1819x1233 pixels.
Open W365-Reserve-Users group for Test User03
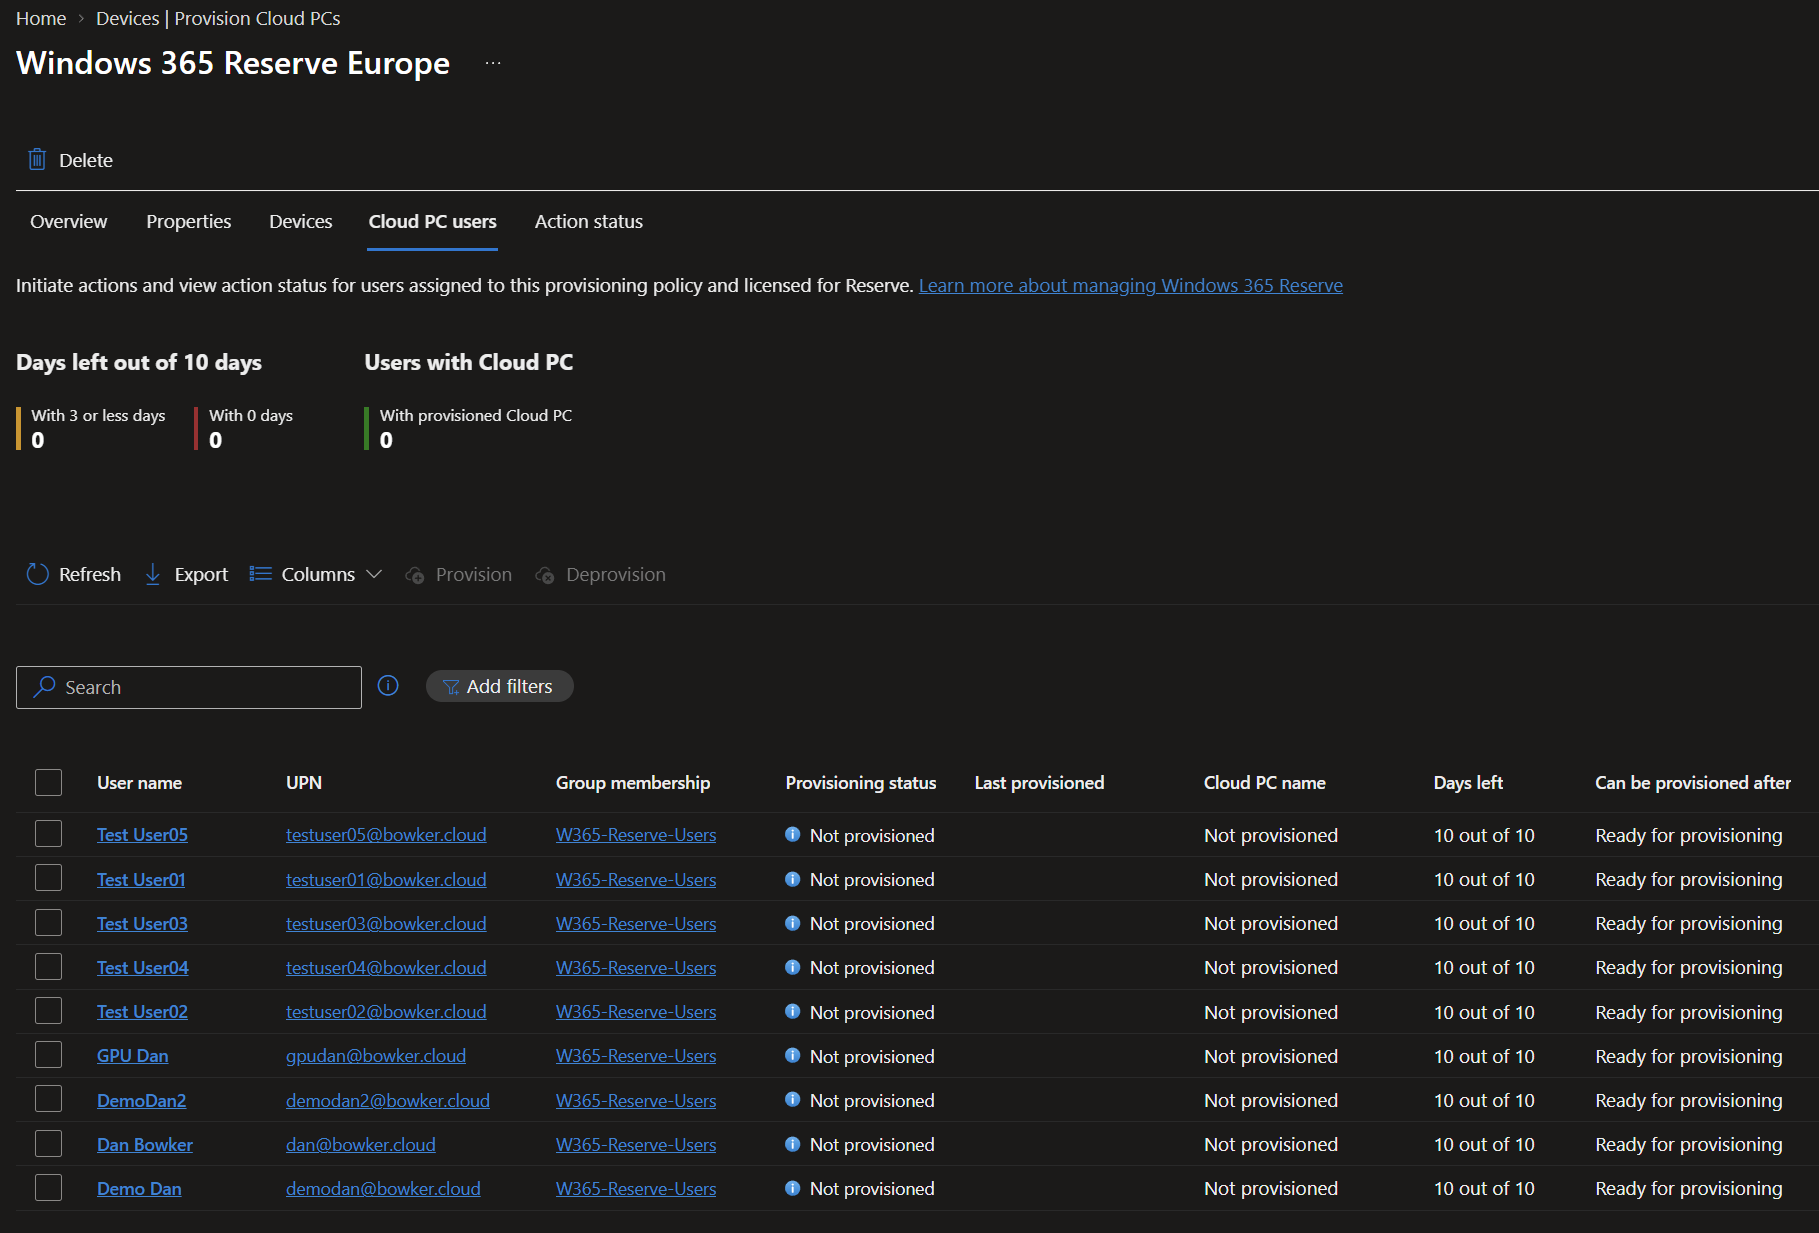click(635, 923)
